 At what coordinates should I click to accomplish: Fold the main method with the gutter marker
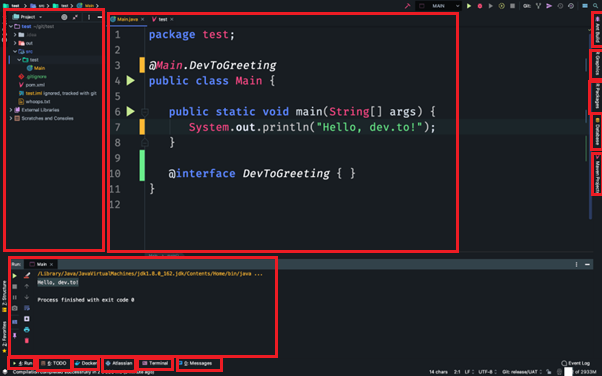[145, 112]
